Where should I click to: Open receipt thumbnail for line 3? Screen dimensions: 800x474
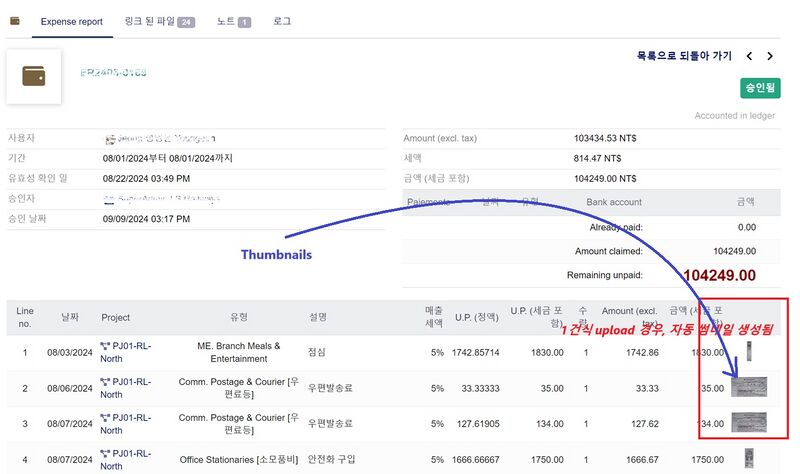pos(748,422)
